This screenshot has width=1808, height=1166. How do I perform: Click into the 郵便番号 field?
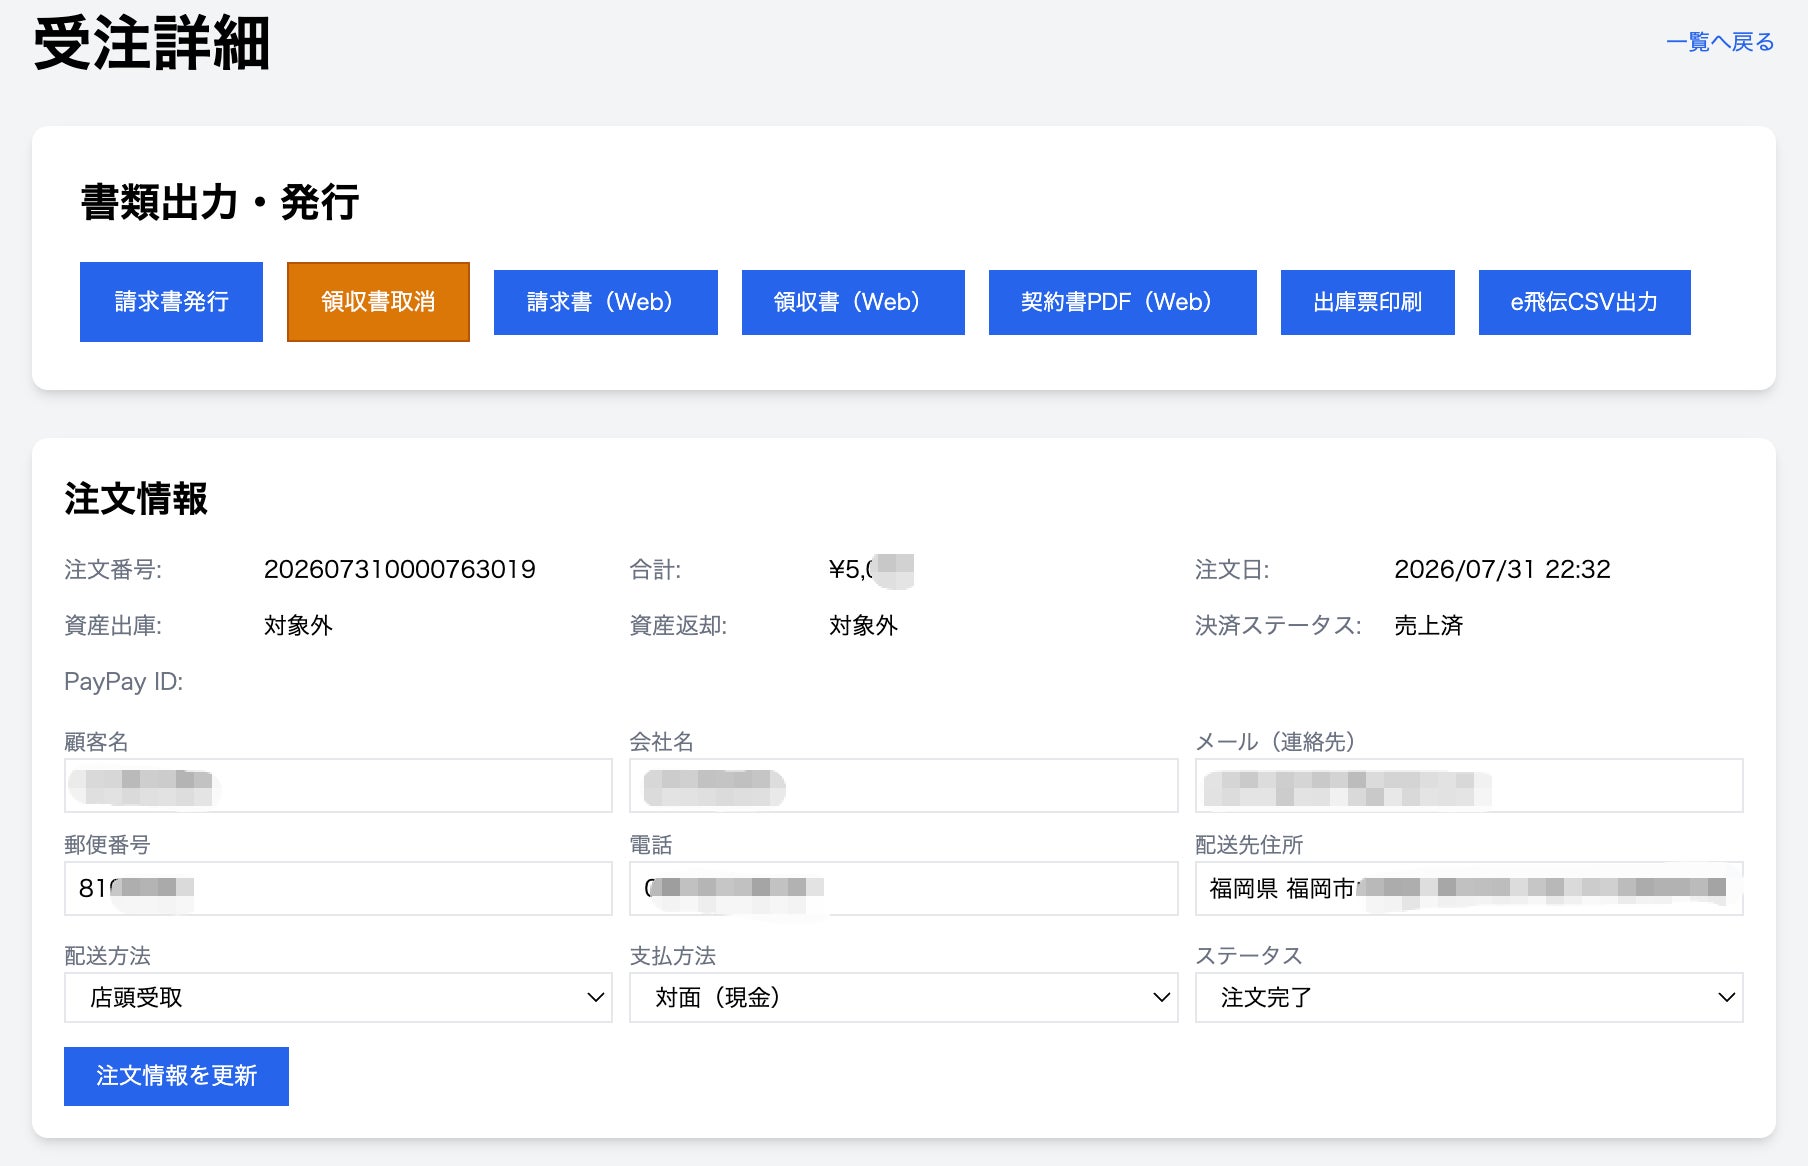pyautogui.click(x=338, y=888)
